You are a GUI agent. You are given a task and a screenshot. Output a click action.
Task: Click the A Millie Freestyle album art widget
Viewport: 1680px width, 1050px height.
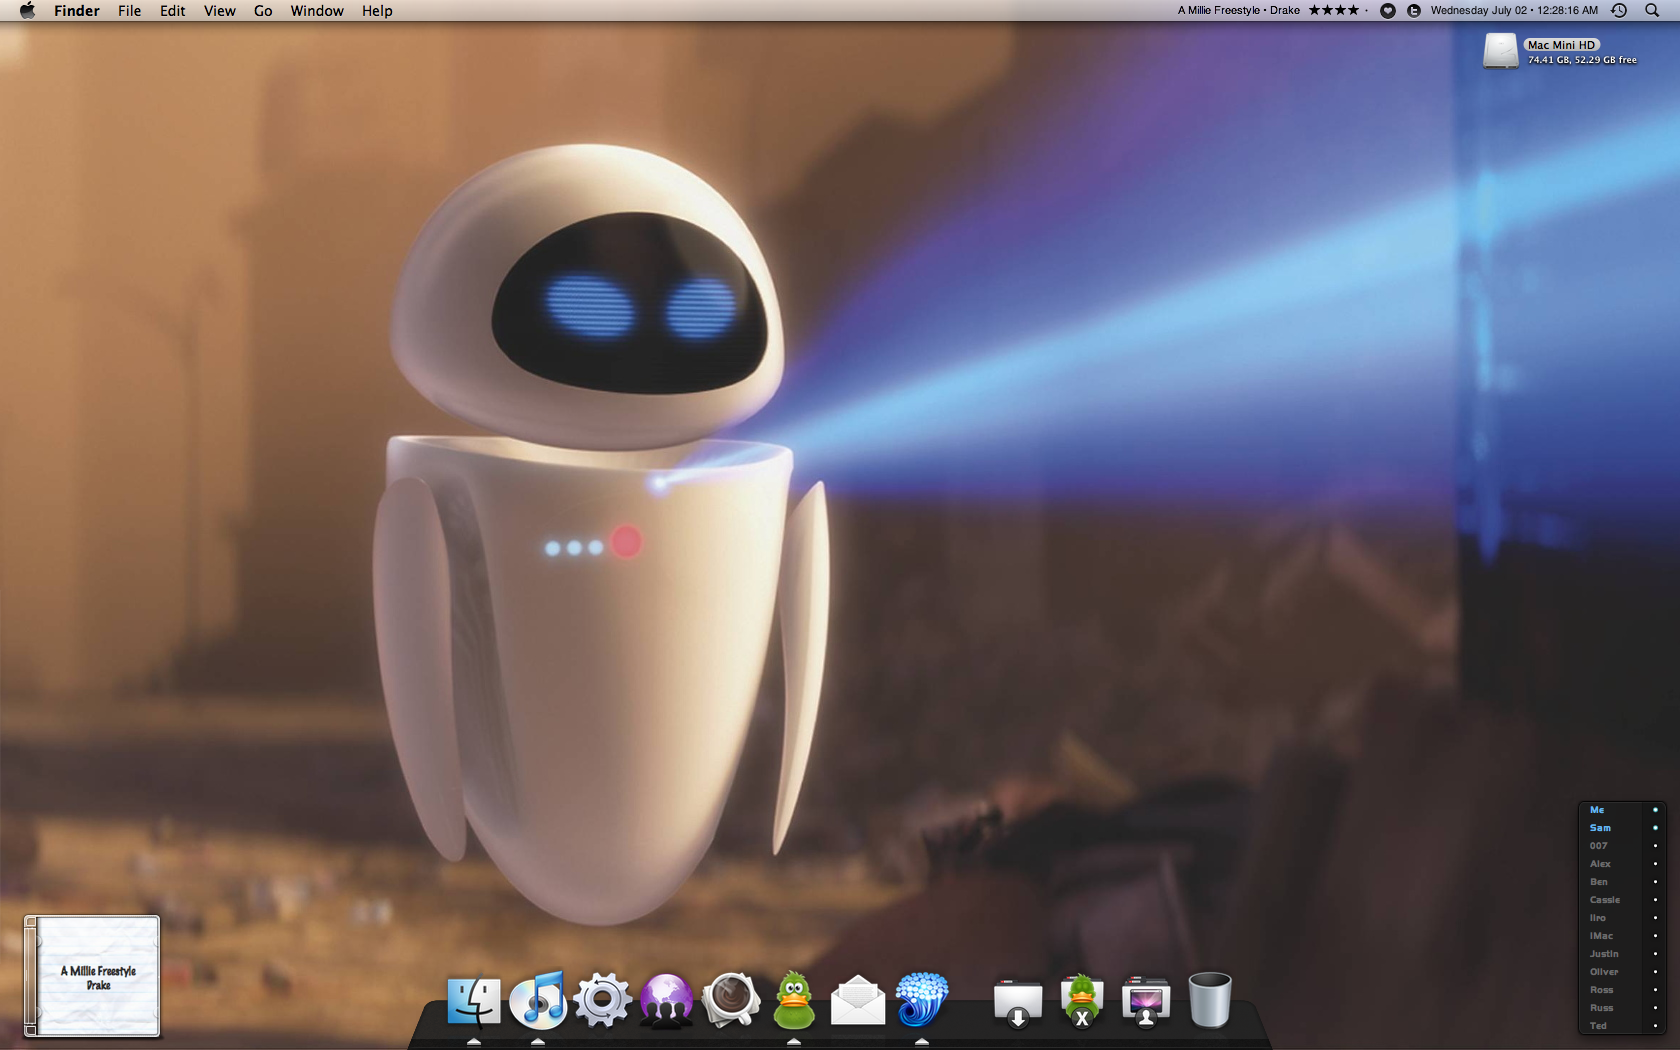click(x=92, y=976)
